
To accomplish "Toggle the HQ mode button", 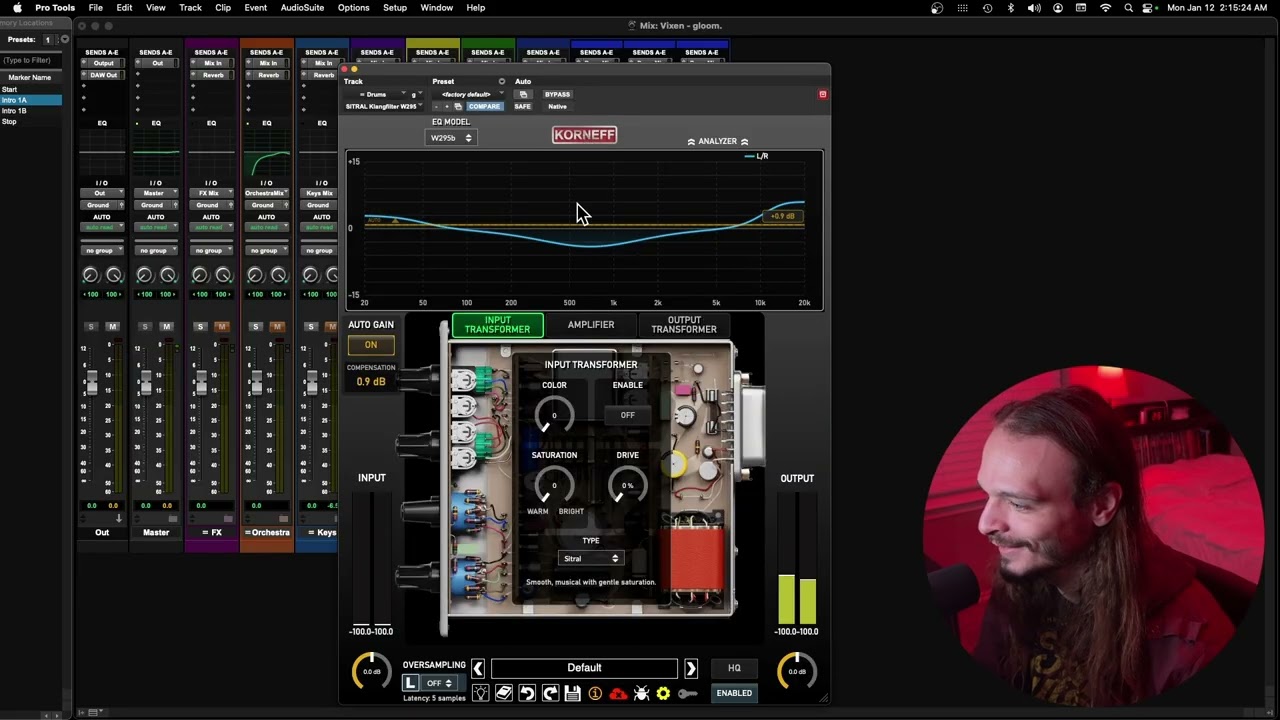I will click(734, 668).
